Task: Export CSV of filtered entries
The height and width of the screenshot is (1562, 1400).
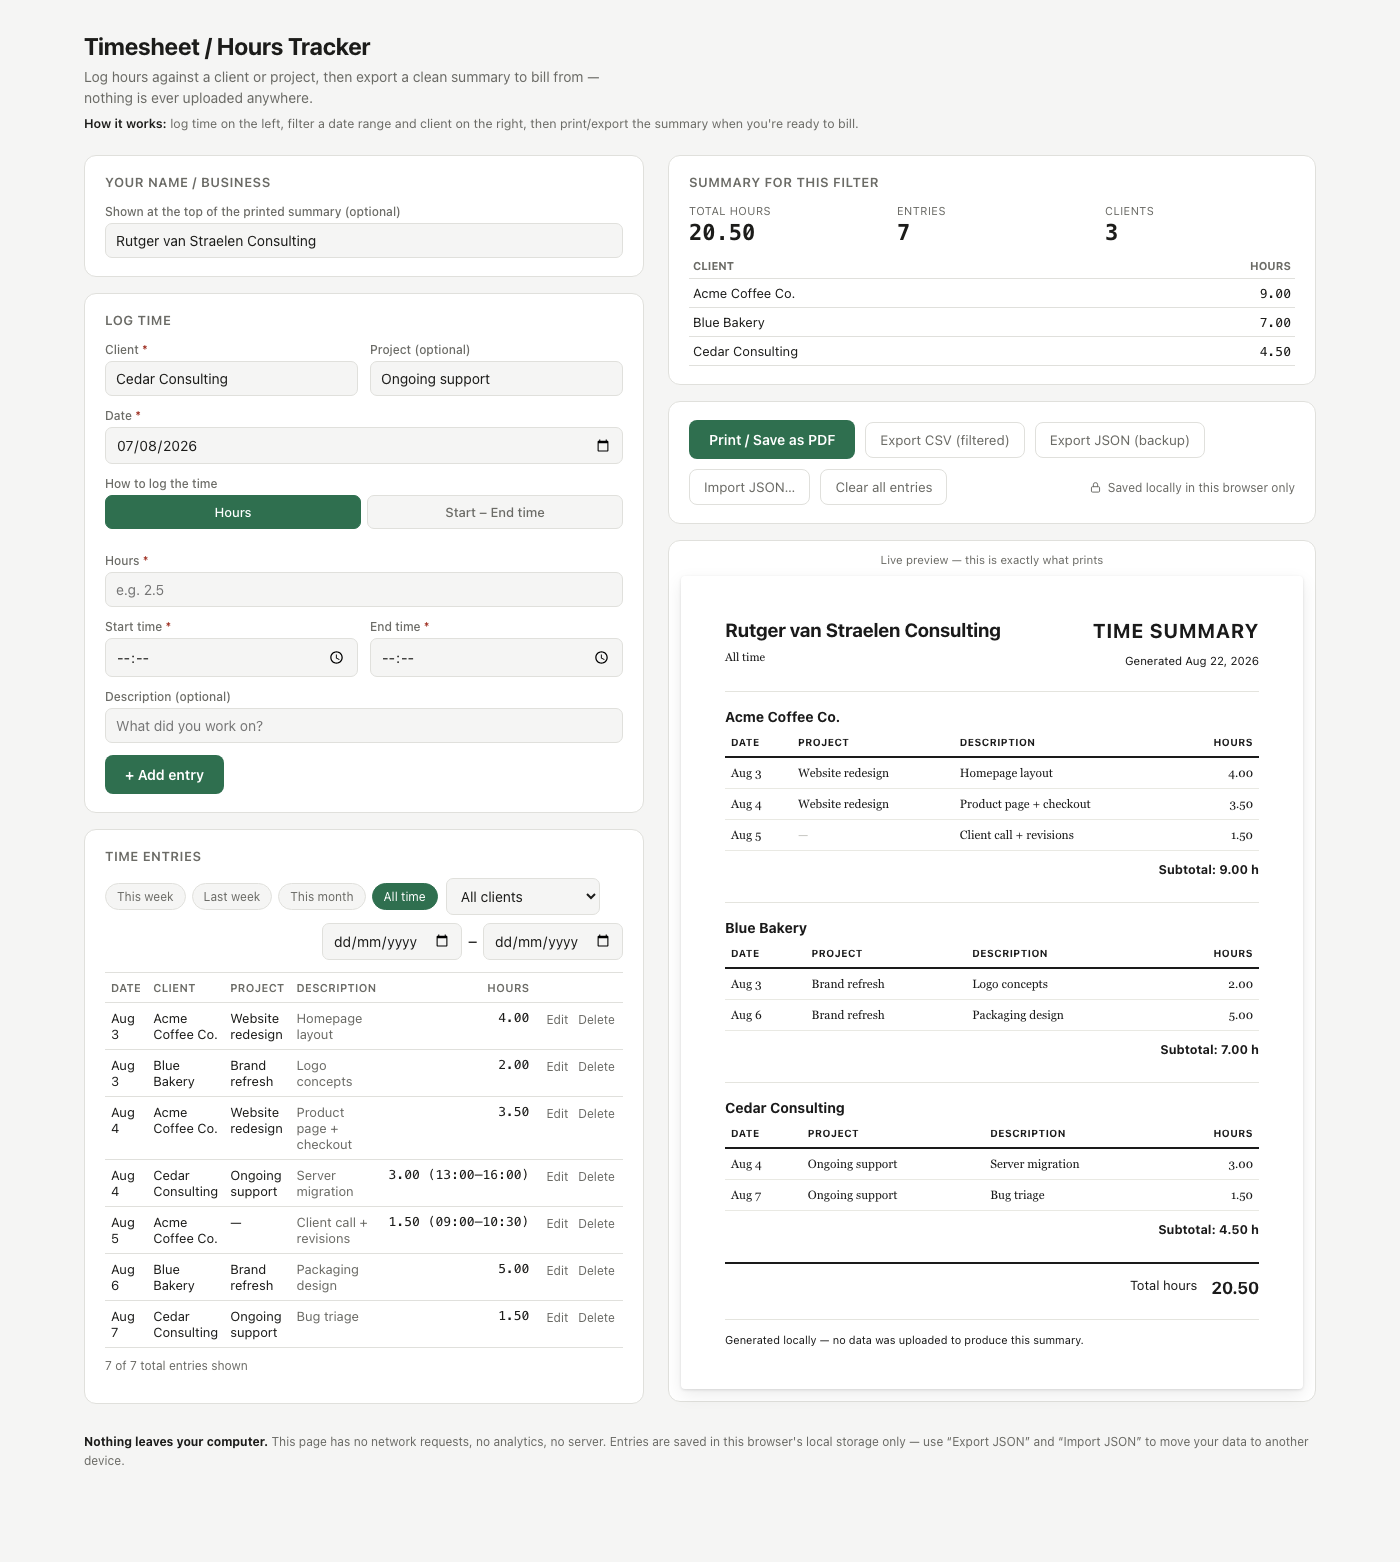Action: pos(945,440)
